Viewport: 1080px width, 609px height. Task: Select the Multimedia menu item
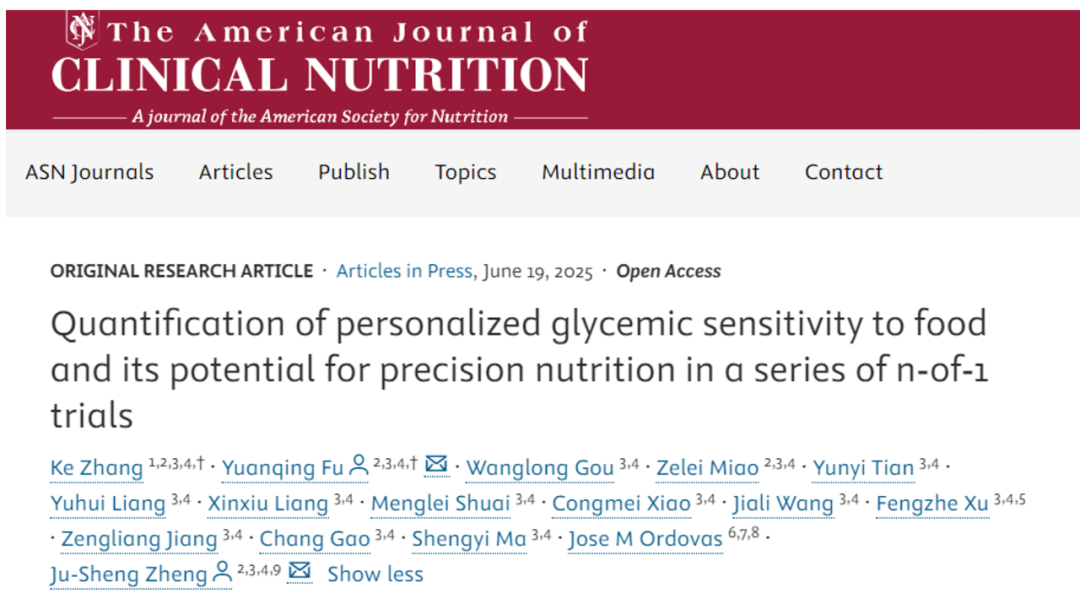[x=599, y=172]
